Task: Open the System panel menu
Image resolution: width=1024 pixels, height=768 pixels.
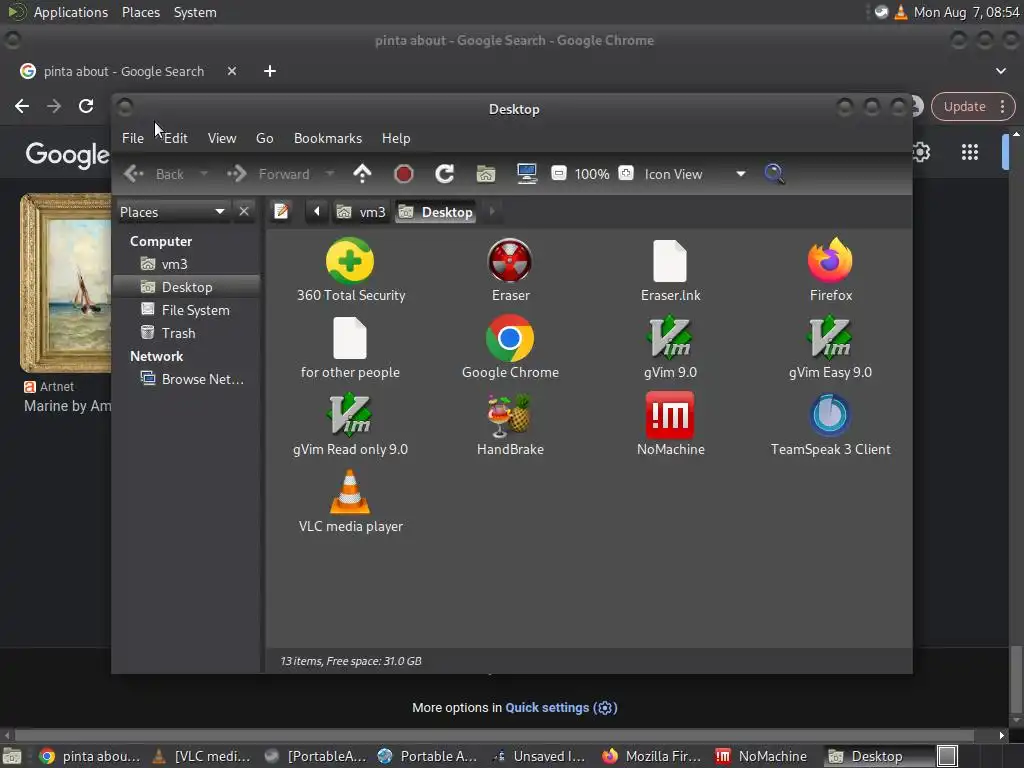Action: click(195, 12)
